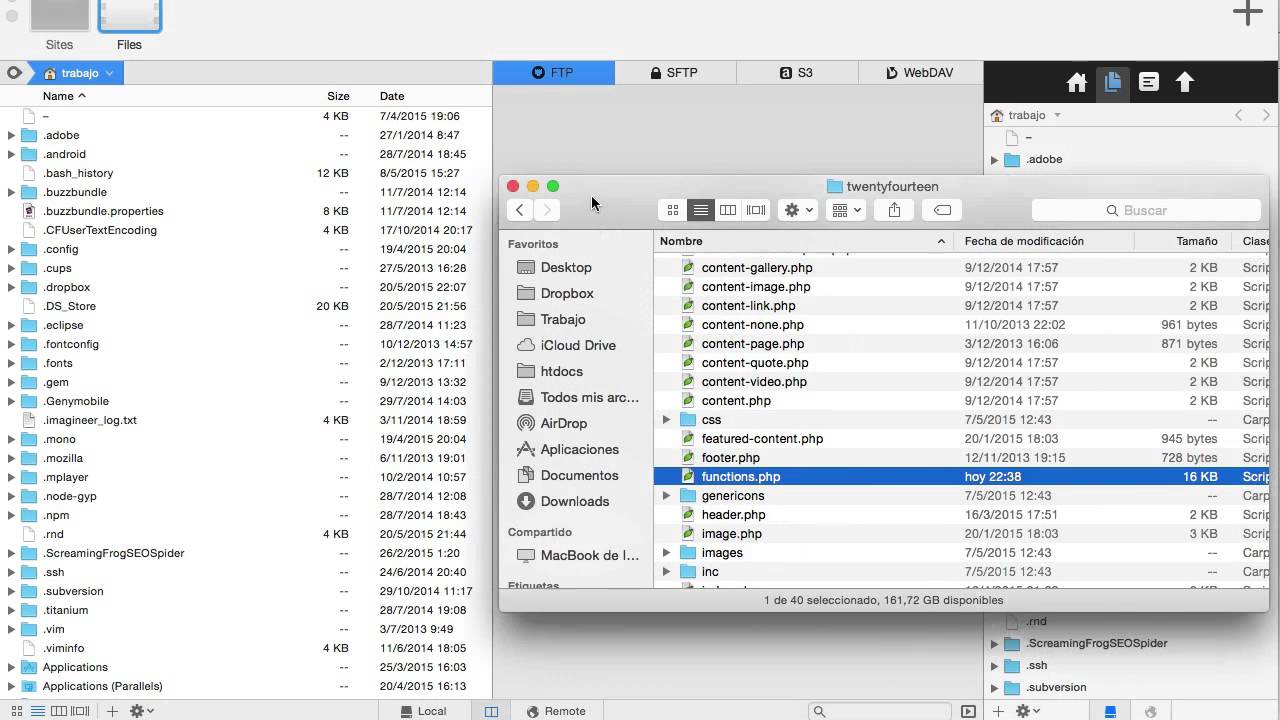Open iCloud Drive in the Finder sidebar
Image resolution: width=1280 pixels, height=720 pixels.
pyautogui.click(x=578, y=345)
